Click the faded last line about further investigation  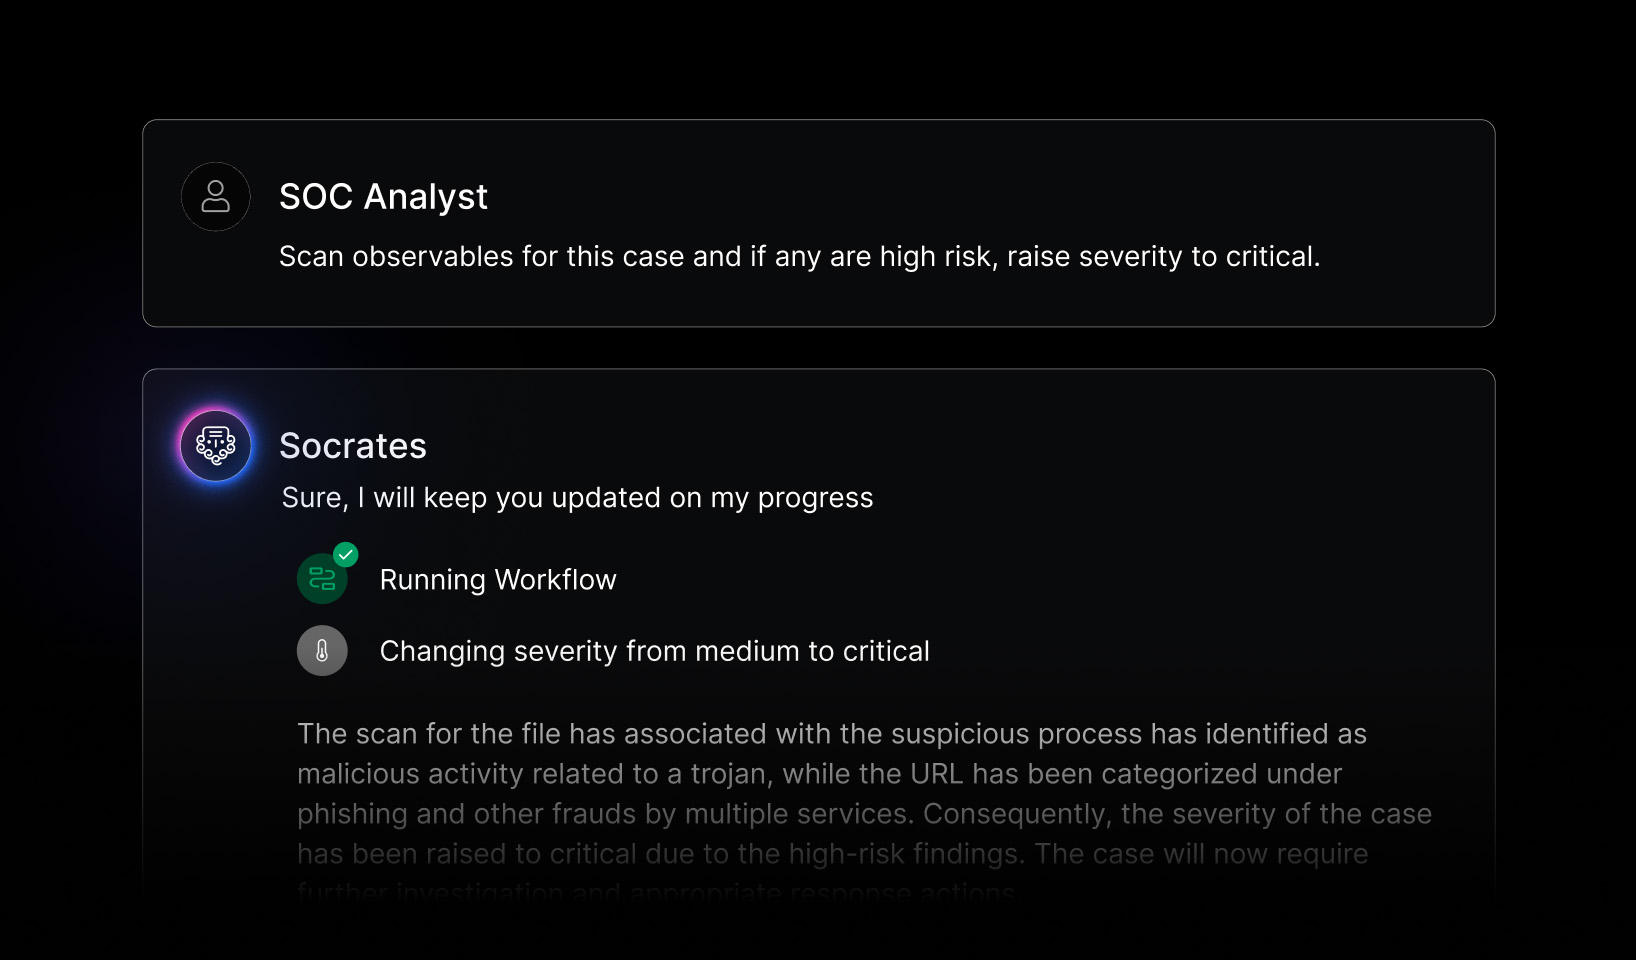coord(656,892)
